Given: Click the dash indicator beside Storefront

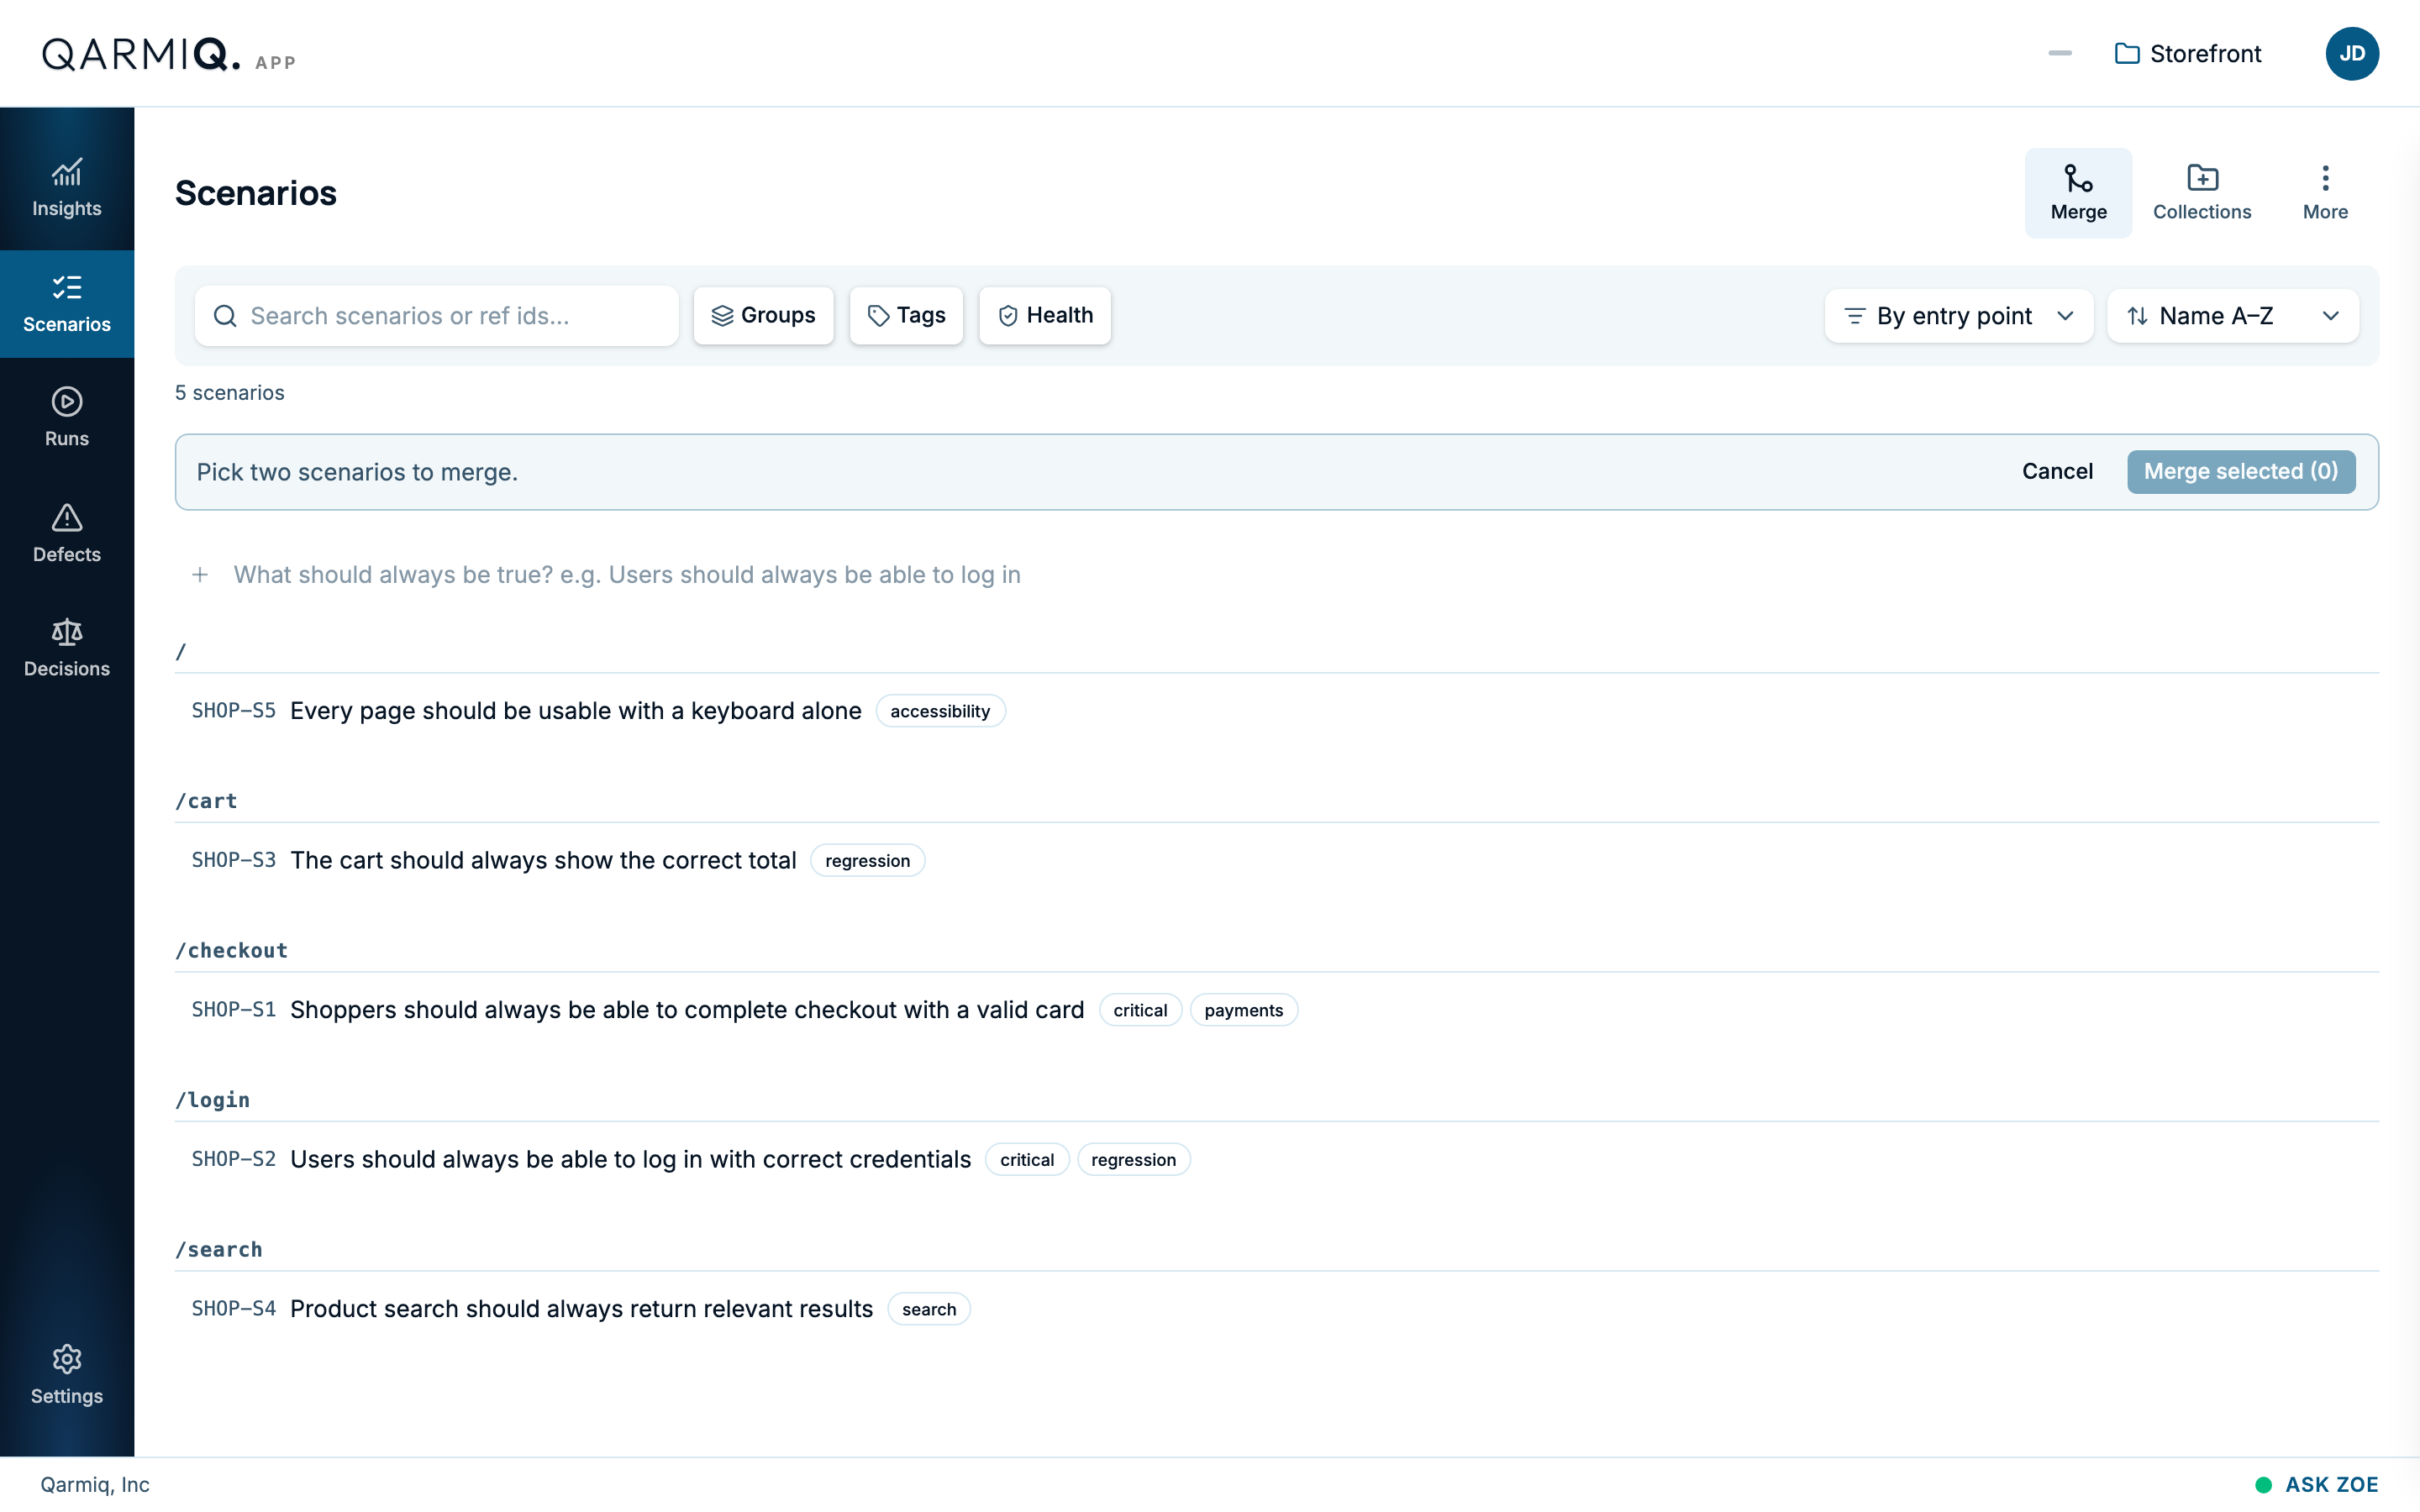Looking at the screenshot, I should pyautogui.click(x=2059, y=53).
